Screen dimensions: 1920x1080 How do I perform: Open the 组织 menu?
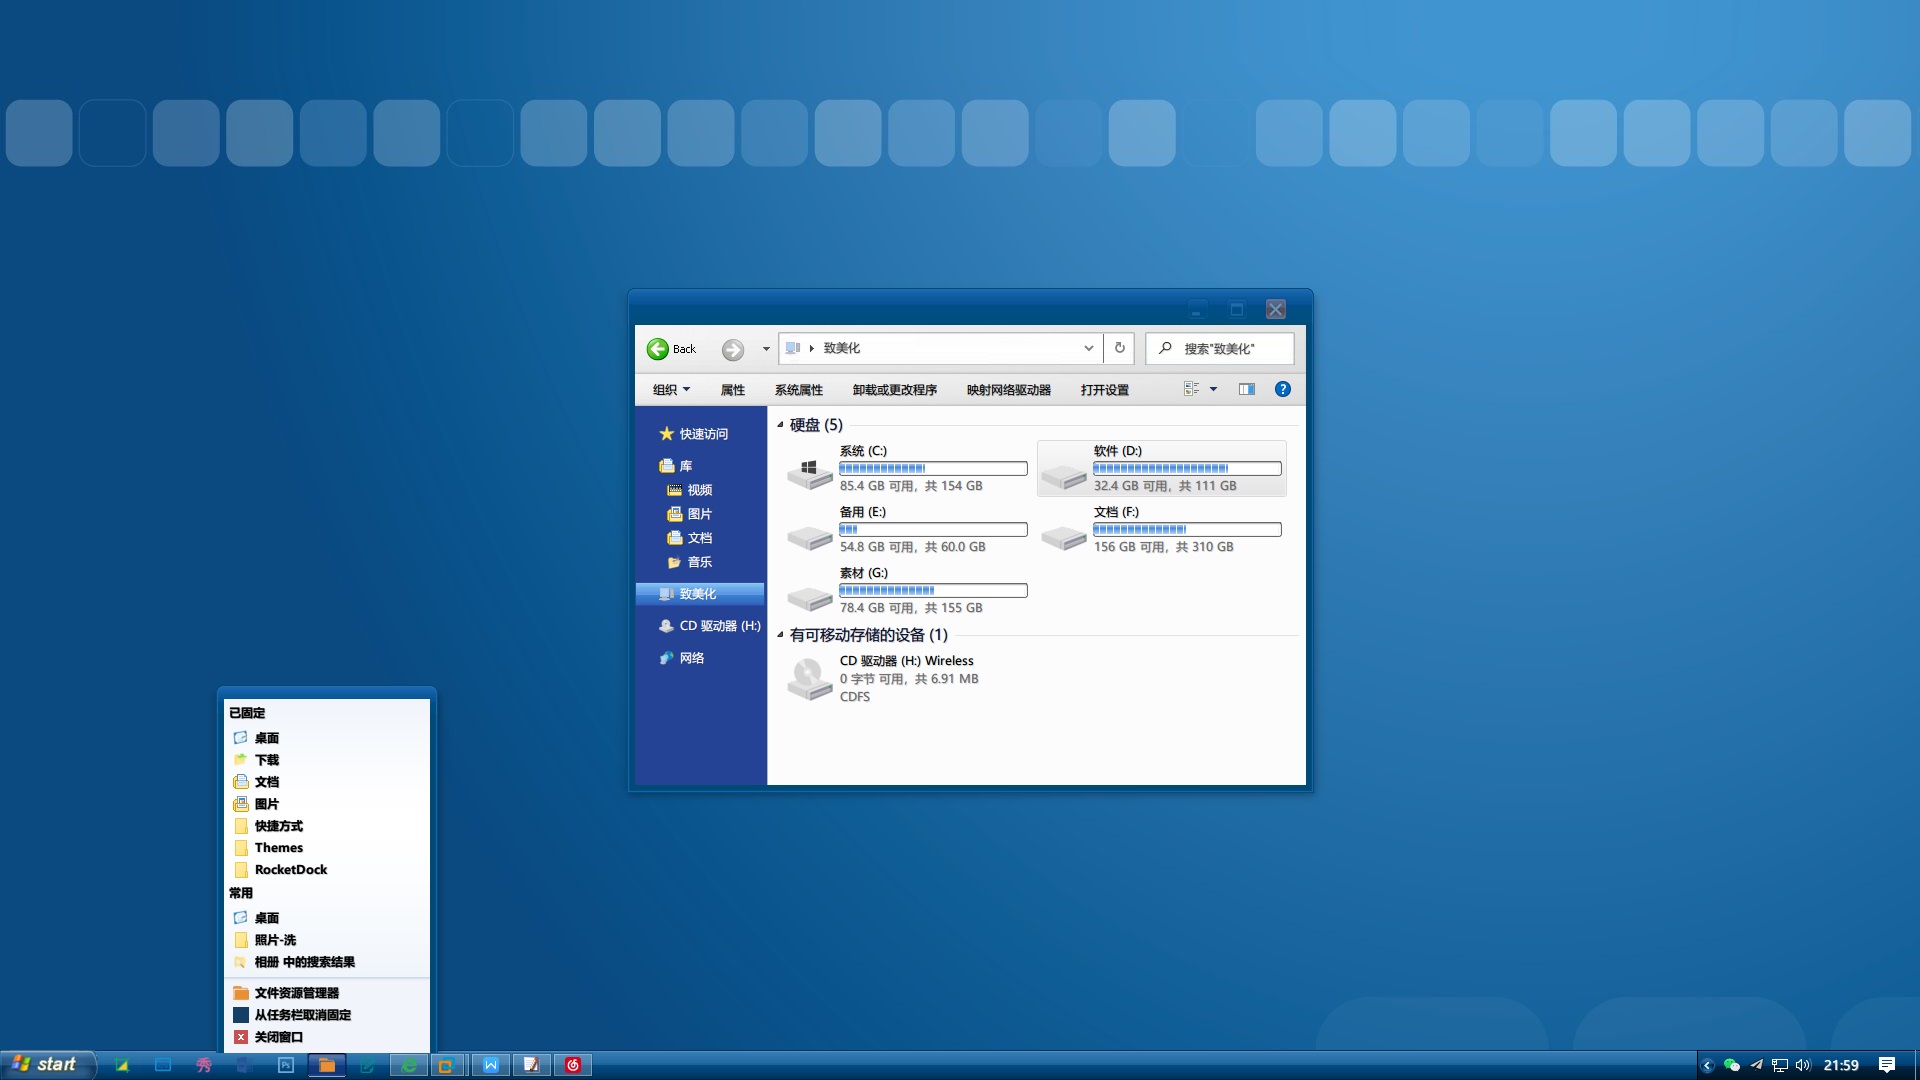671,390
